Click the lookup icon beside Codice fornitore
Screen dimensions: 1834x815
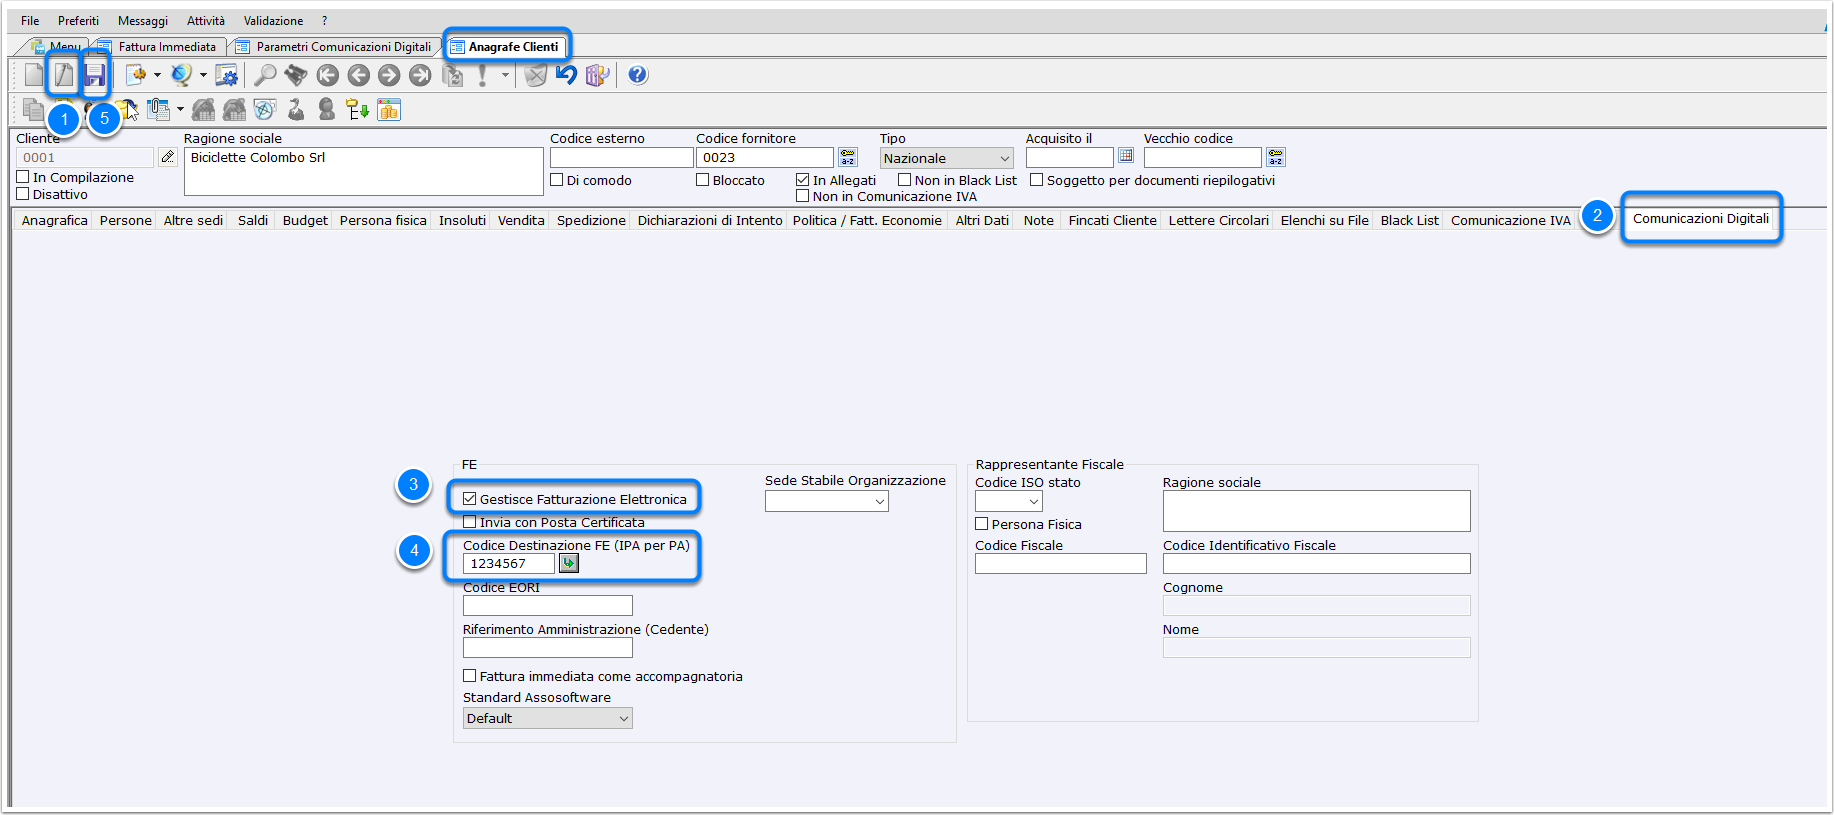[848, 157]
